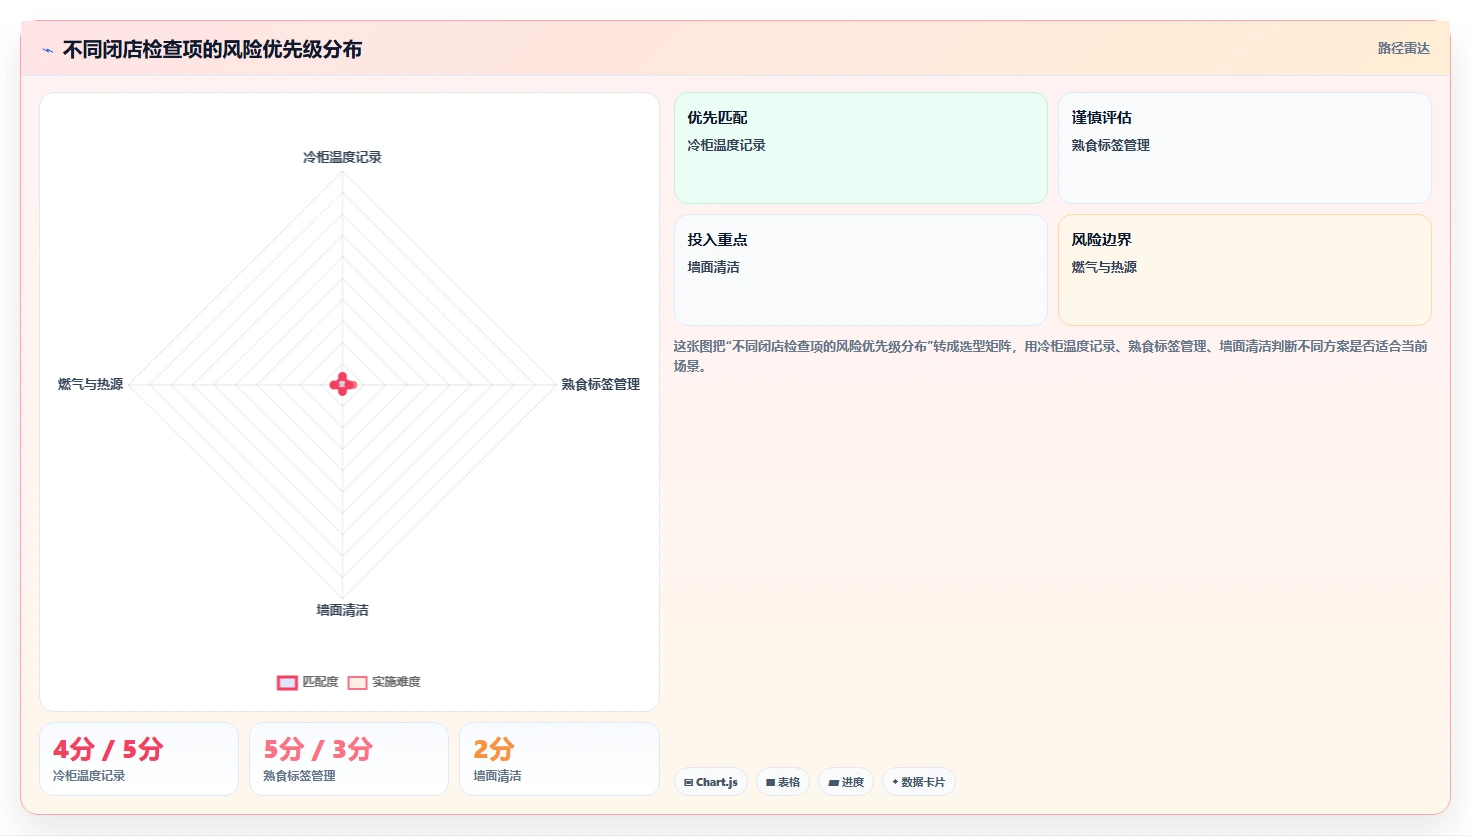Click the radar axis label 墙面清洁
The height and width of the screenshot is (836, 1471).
tap(342, 610)
